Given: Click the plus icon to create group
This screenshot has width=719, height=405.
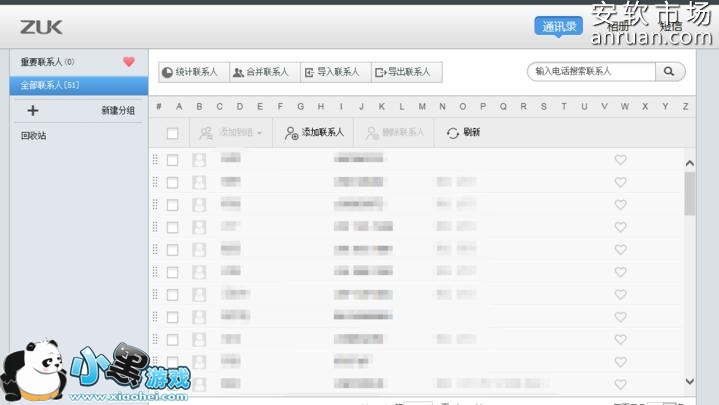Looking at the screenshot, I should tap(33, 111).
